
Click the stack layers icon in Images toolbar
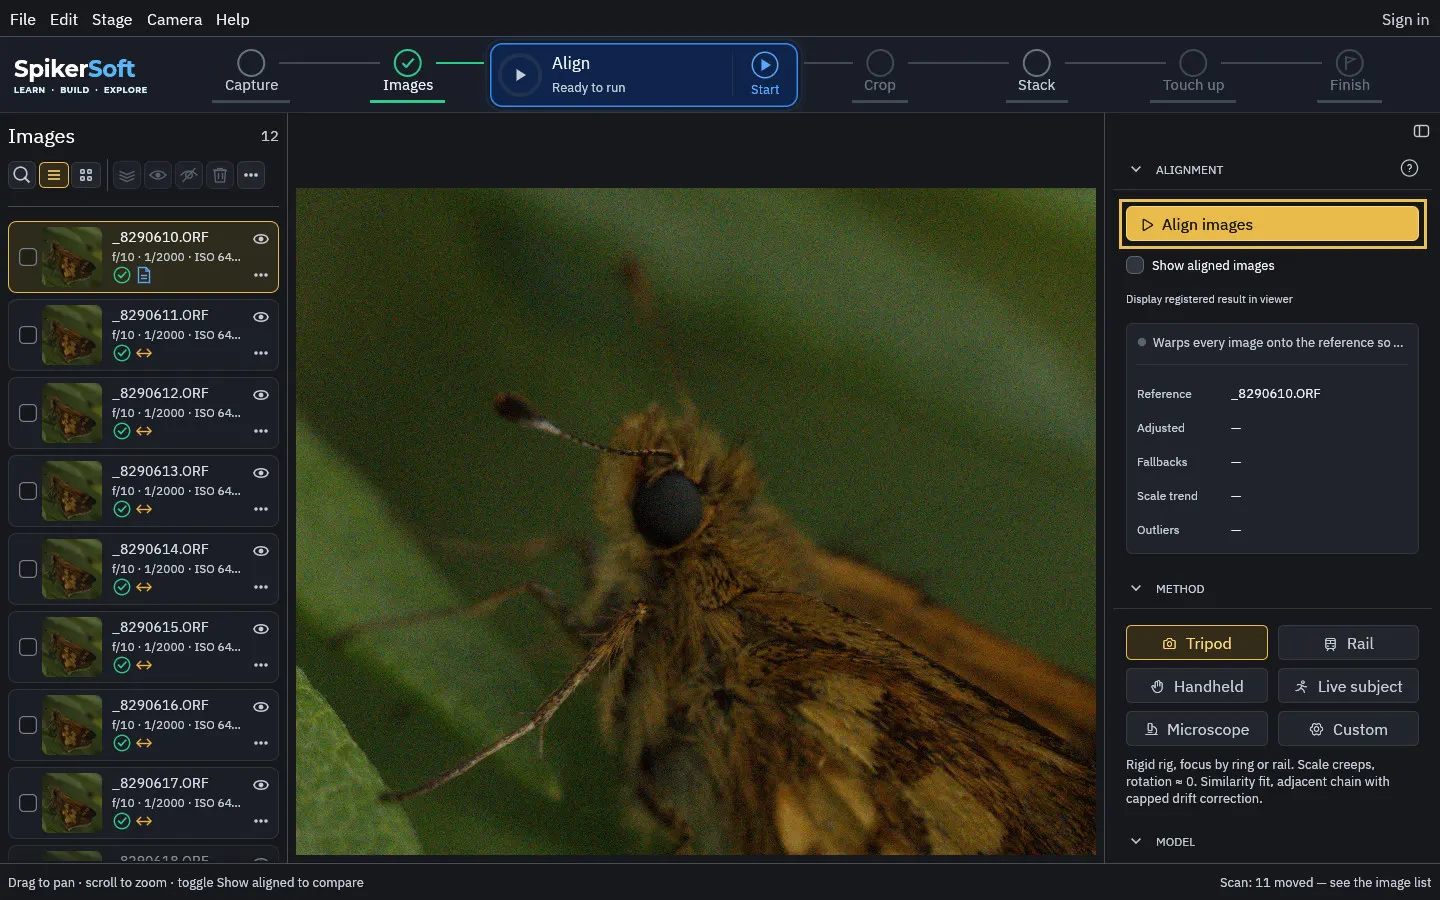coord(127,175)
